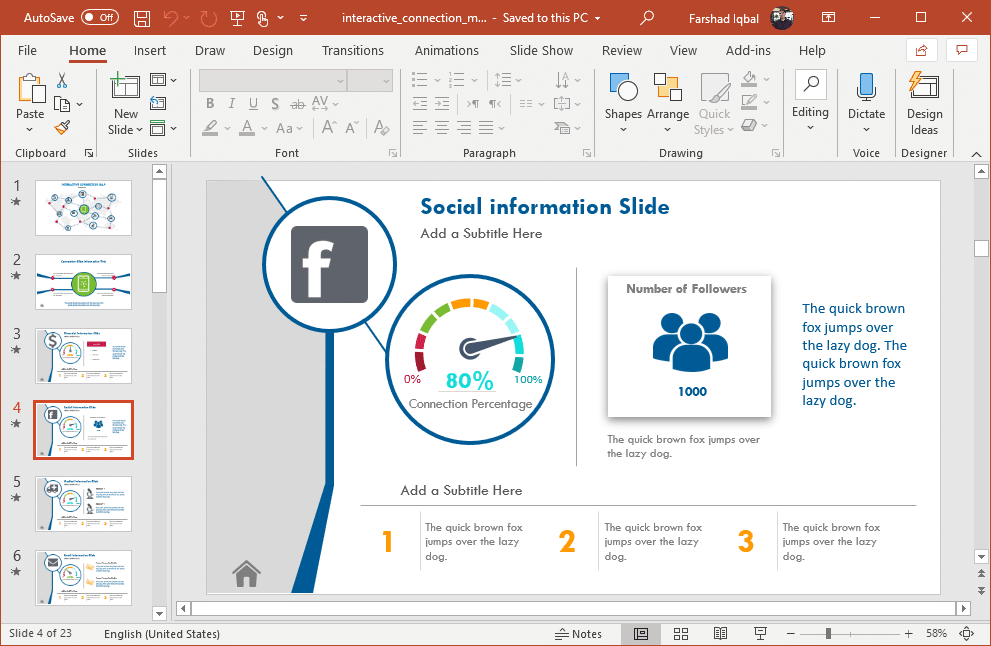Fit slide to current window
The image size is (991, 646).
click(x=966, y=634)
